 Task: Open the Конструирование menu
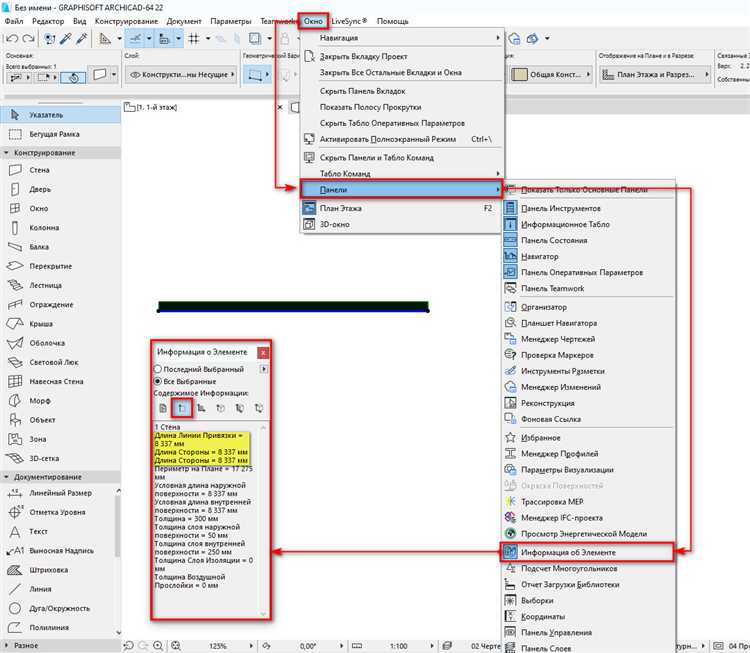click(x=126, y=21)
